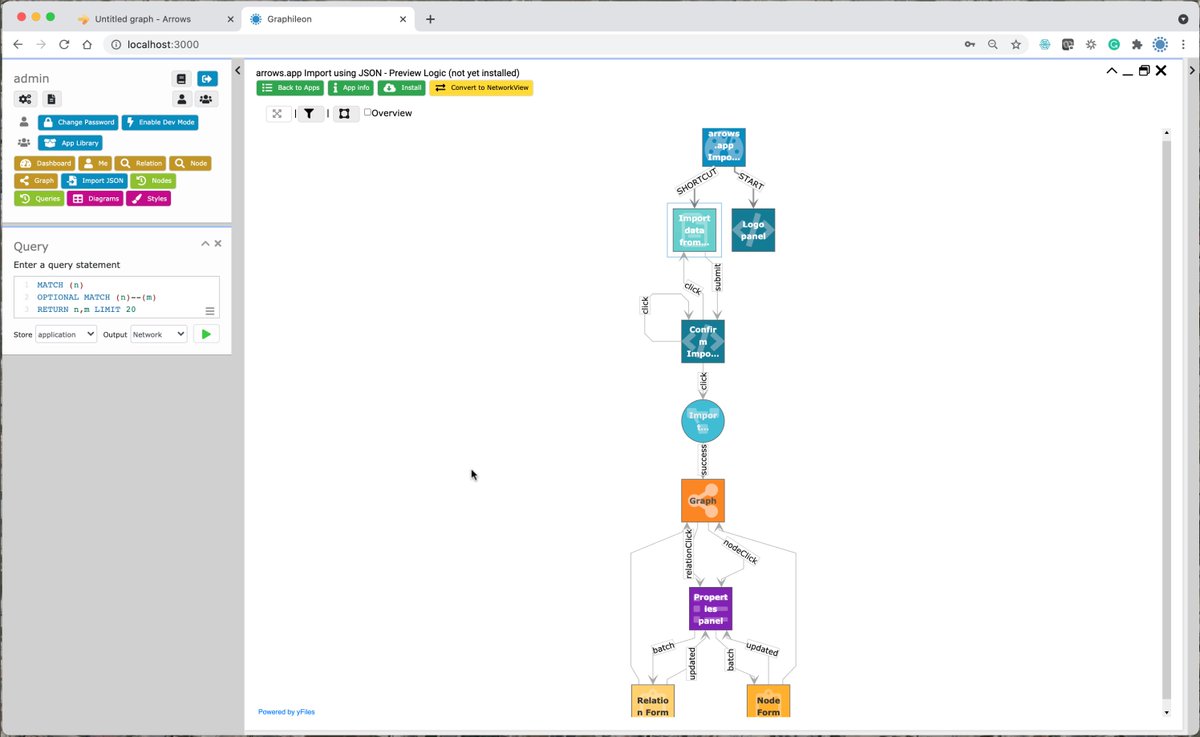Open the filter funnel icon in graph toolbar

tap(310, 114)
